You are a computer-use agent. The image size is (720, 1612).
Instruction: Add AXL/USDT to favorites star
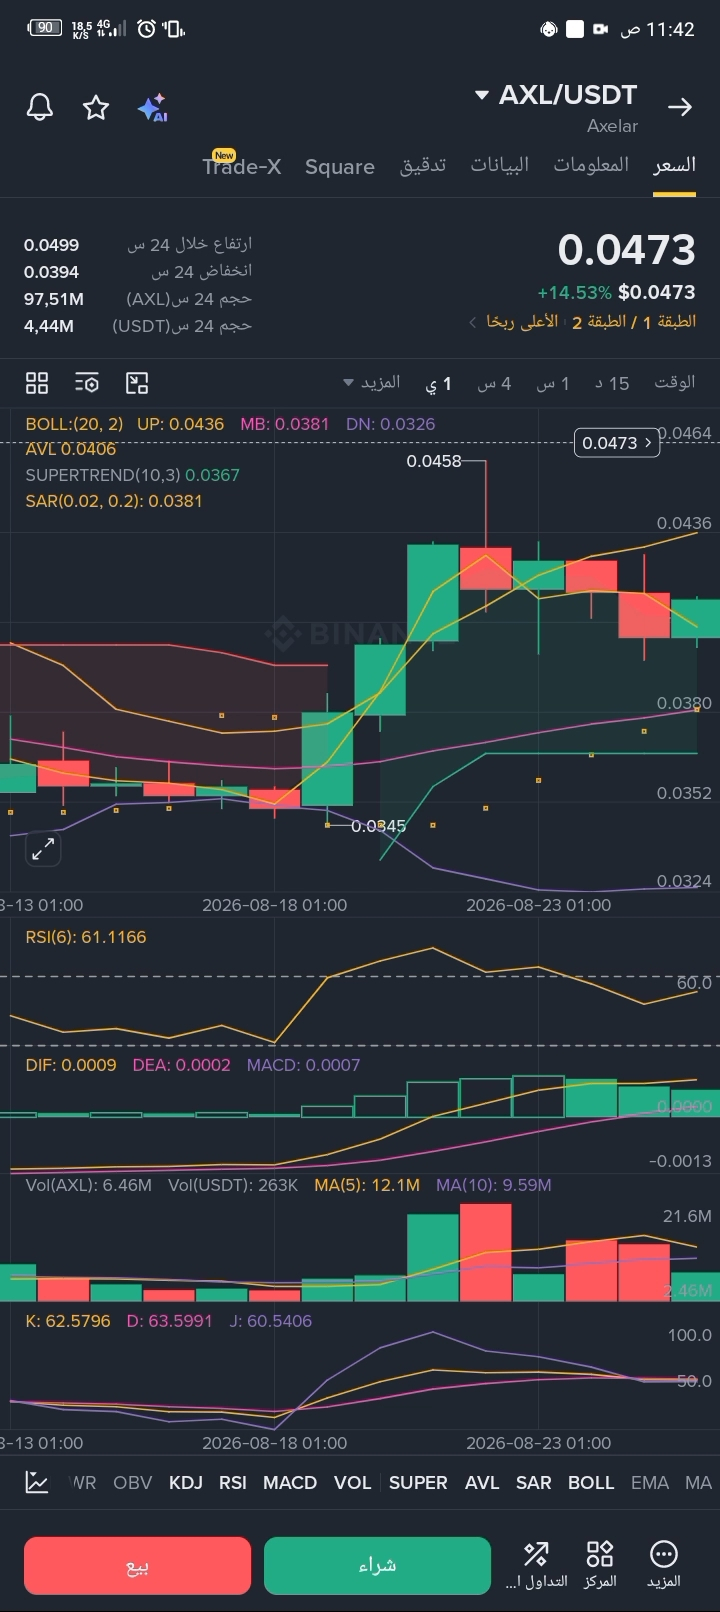point(96,107)
